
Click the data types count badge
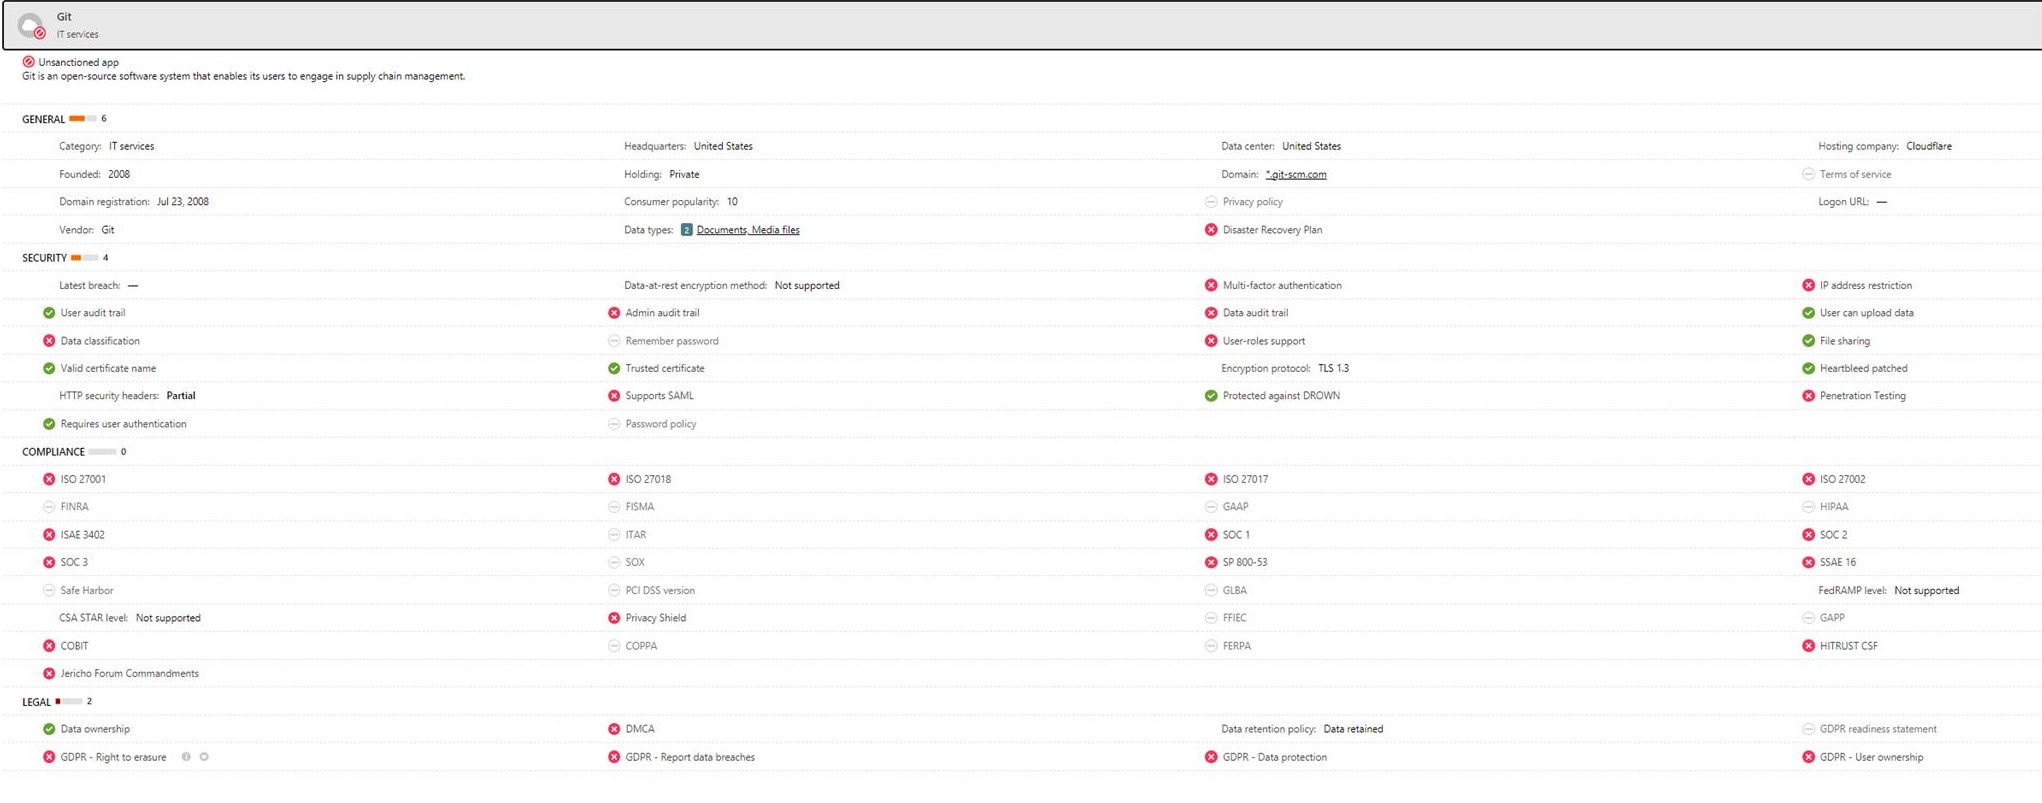pyautogui.click(x=686, y=230)
